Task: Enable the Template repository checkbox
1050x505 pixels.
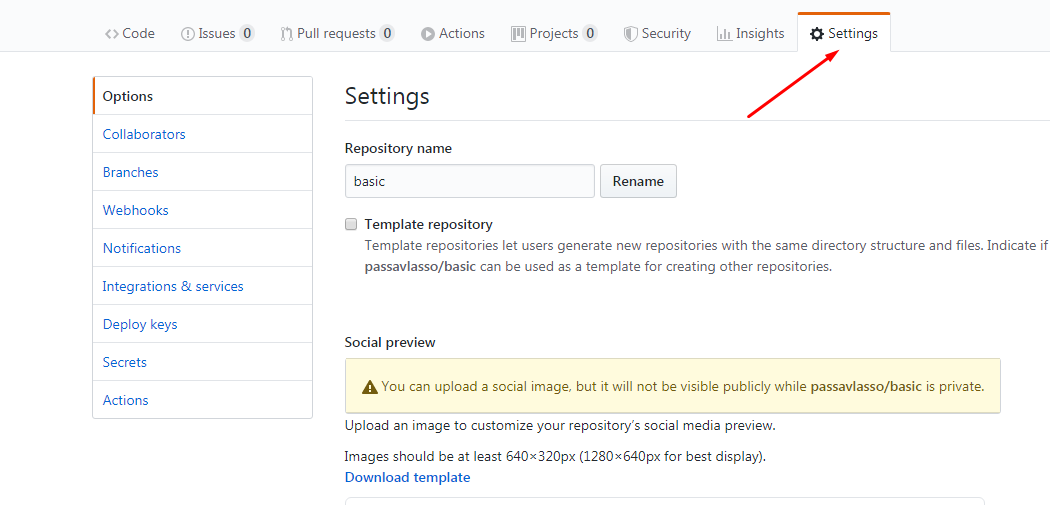Action: pos(351,224)
